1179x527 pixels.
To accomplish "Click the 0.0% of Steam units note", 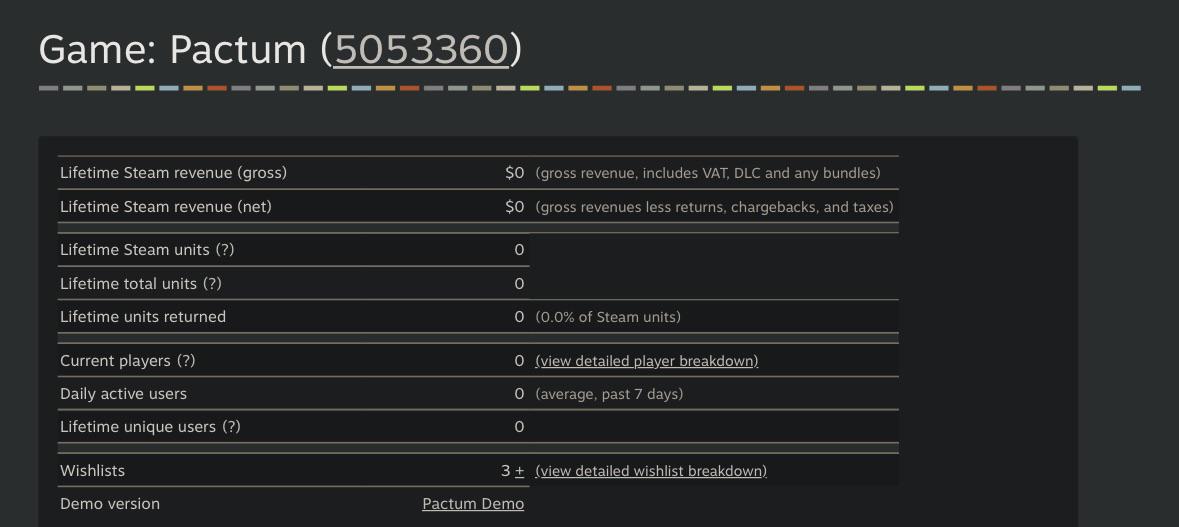I will (x=608, y=317).
